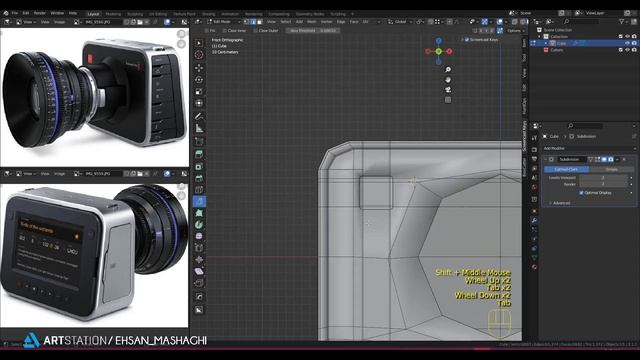Enable face select mode

(x=260, y=22)
